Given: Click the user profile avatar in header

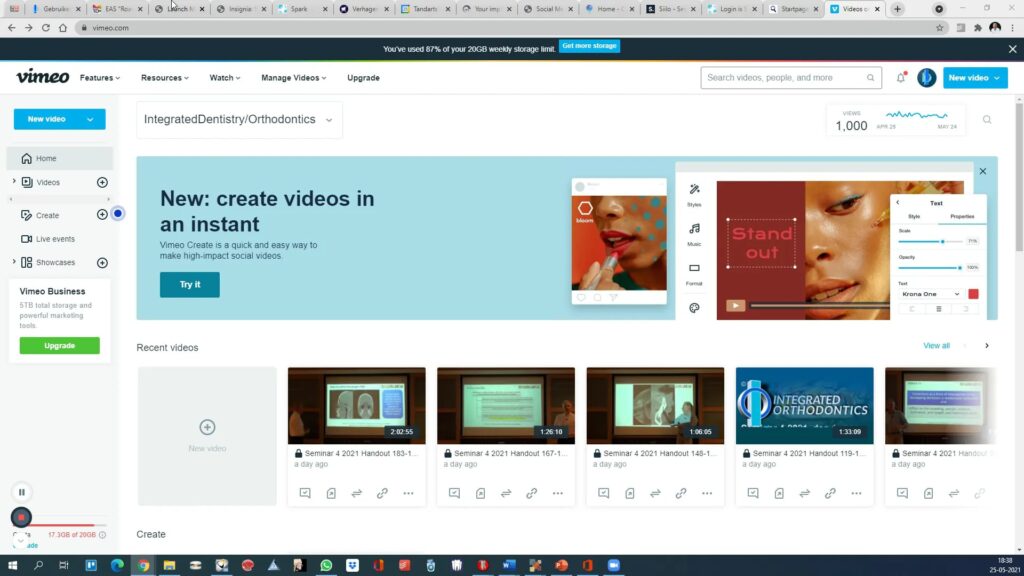Looking at the screenshot, I should (926, 78).
